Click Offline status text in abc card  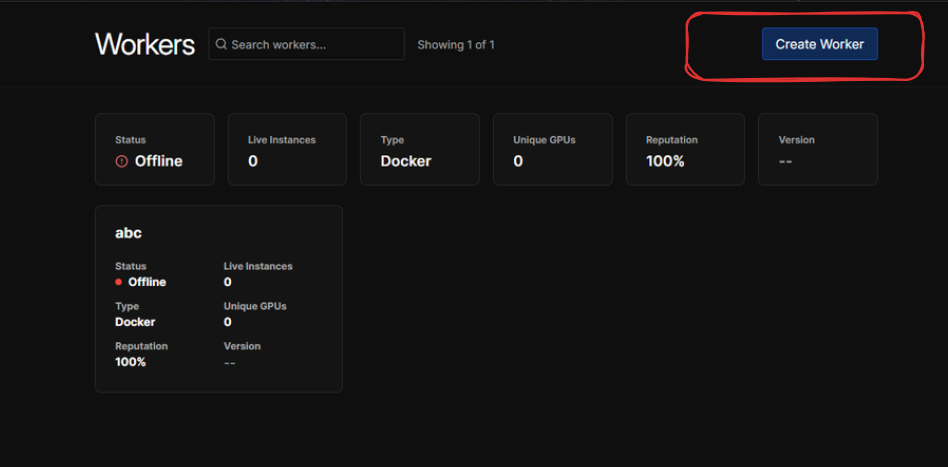tap(147, 282)
